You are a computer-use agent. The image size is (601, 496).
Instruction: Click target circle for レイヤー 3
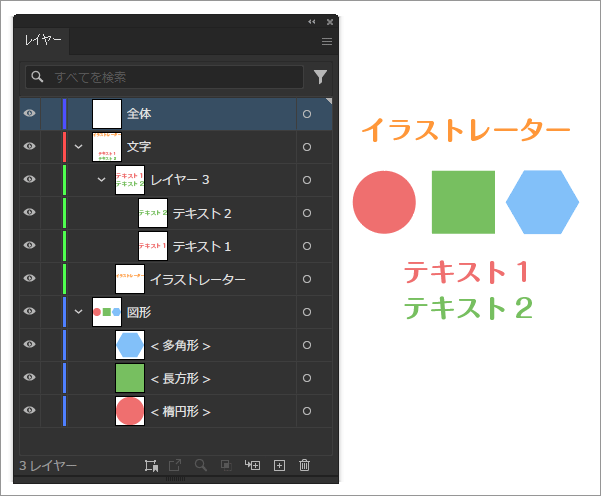click(x=307, y=180)
